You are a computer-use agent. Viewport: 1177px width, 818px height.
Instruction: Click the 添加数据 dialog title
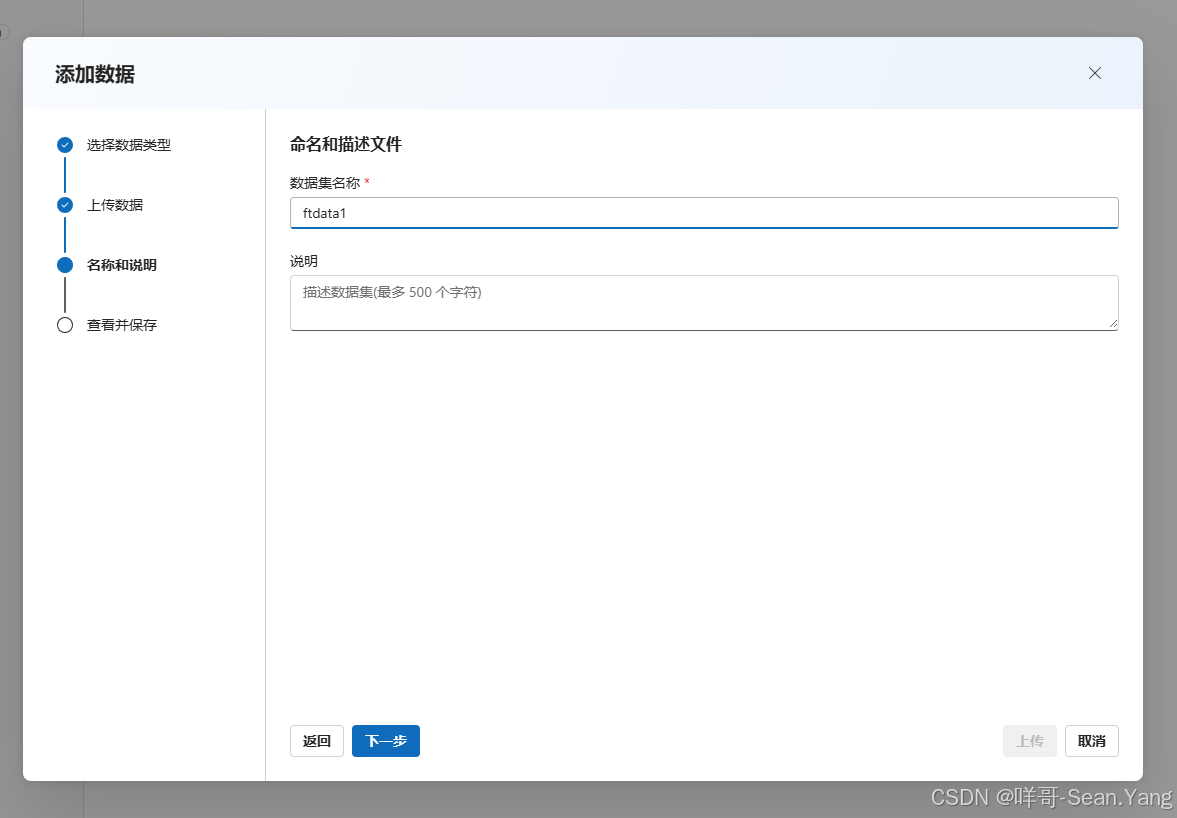pyautogui.click(x=95, y=74)
